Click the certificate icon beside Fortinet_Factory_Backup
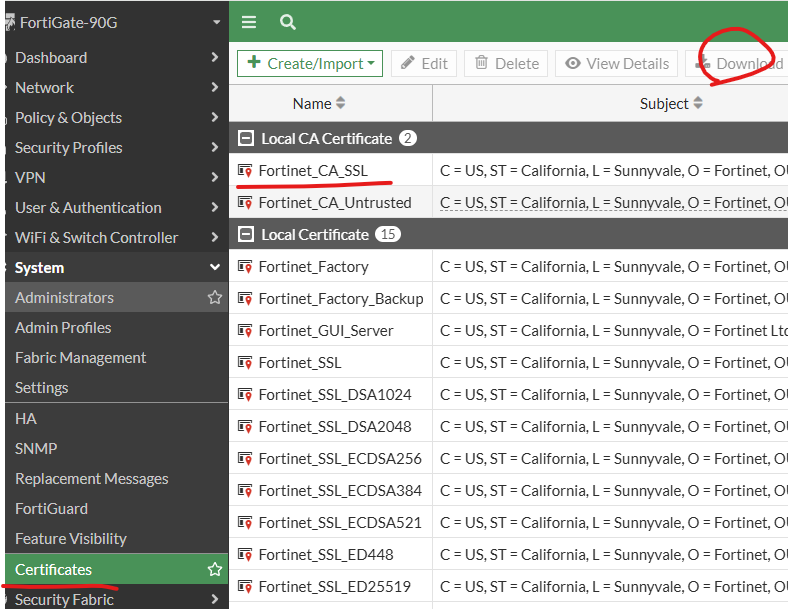 [245, 298]
